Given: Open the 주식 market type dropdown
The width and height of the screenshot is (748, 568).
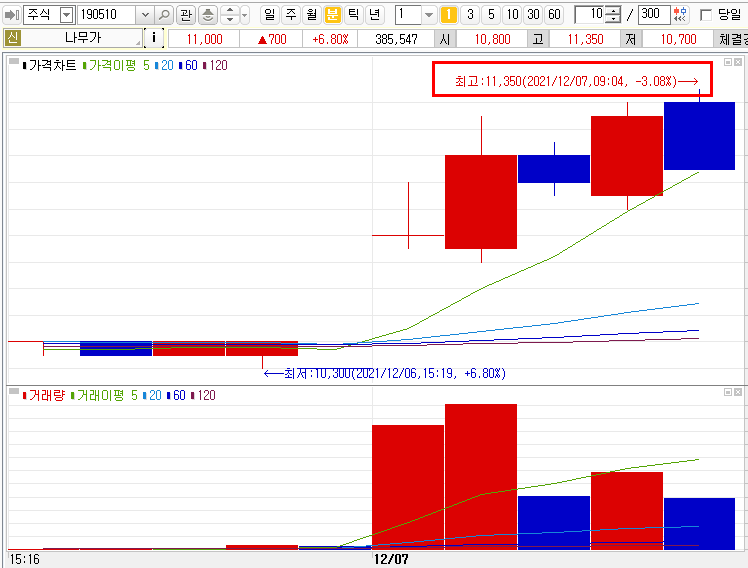Looking at the screenshot, I should 67,15.
